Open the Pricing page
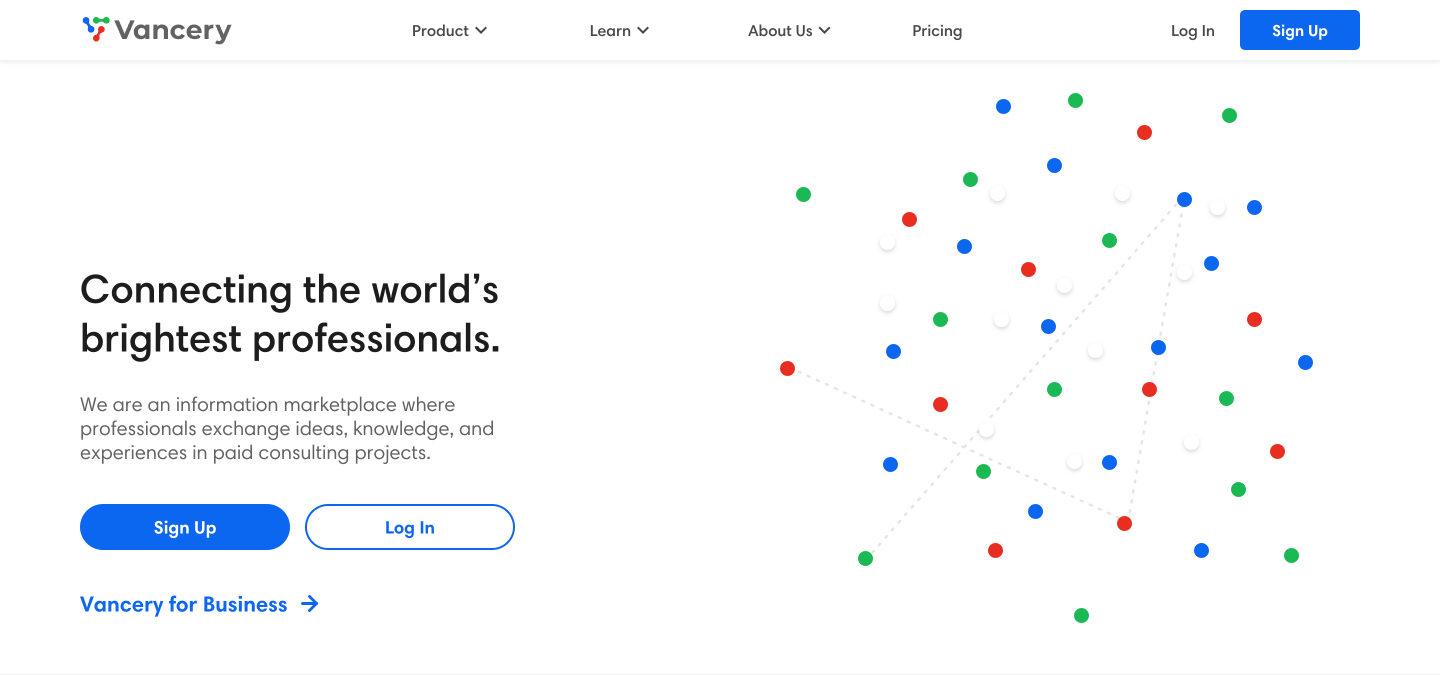 point(937,31)
